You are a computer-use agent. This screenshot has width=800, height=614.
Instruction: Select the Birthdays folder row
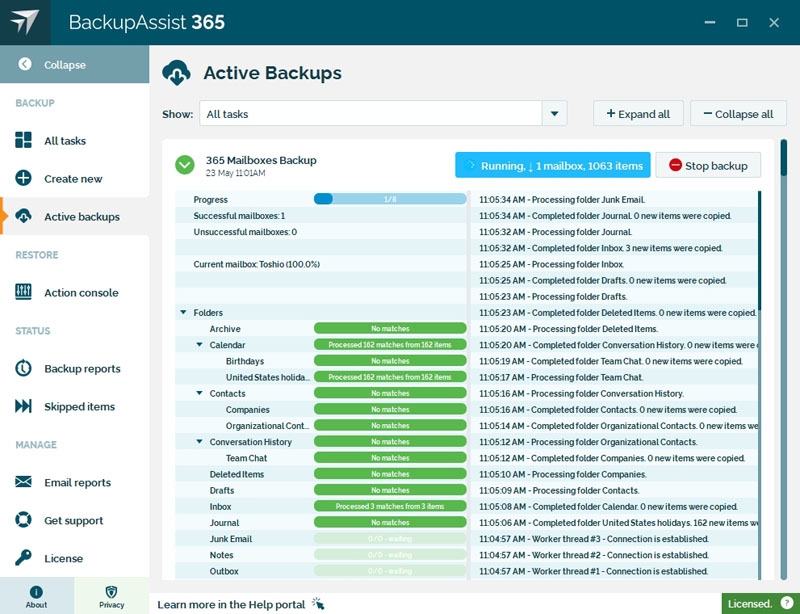320,361
